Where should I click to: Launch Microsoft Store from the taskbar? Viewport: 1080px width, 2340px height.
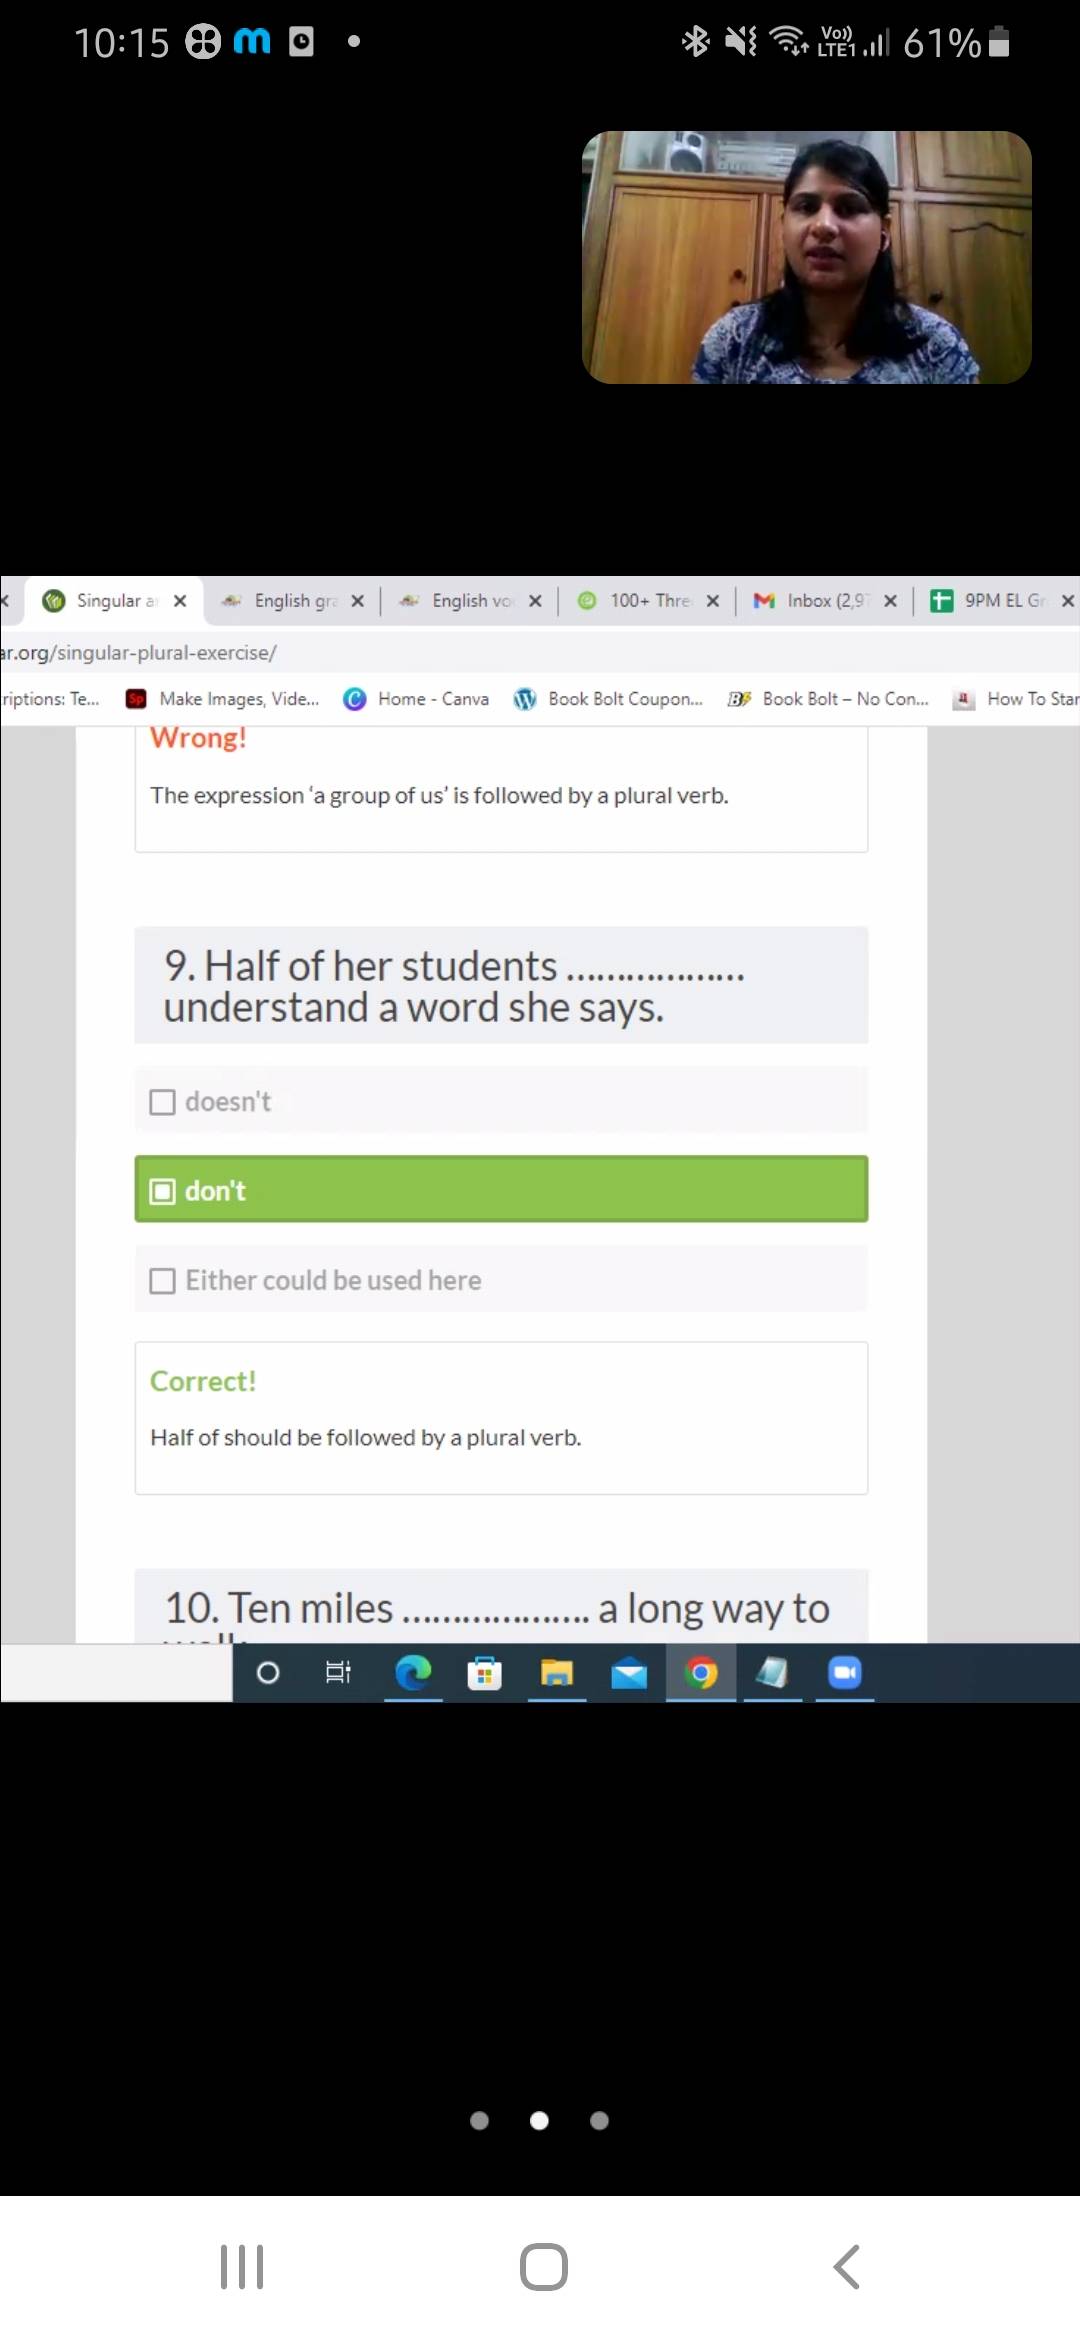pyautogui.click(x=484, y=1672)
